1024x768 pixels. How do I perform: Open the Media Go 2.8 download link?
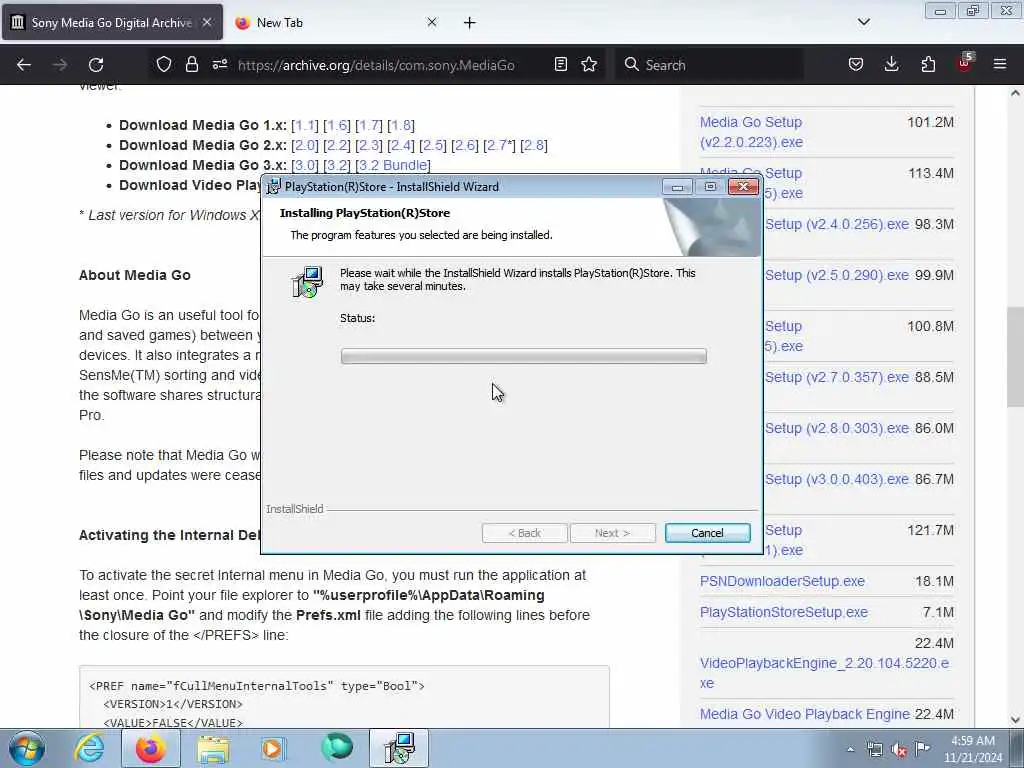[x=534, y=145]
